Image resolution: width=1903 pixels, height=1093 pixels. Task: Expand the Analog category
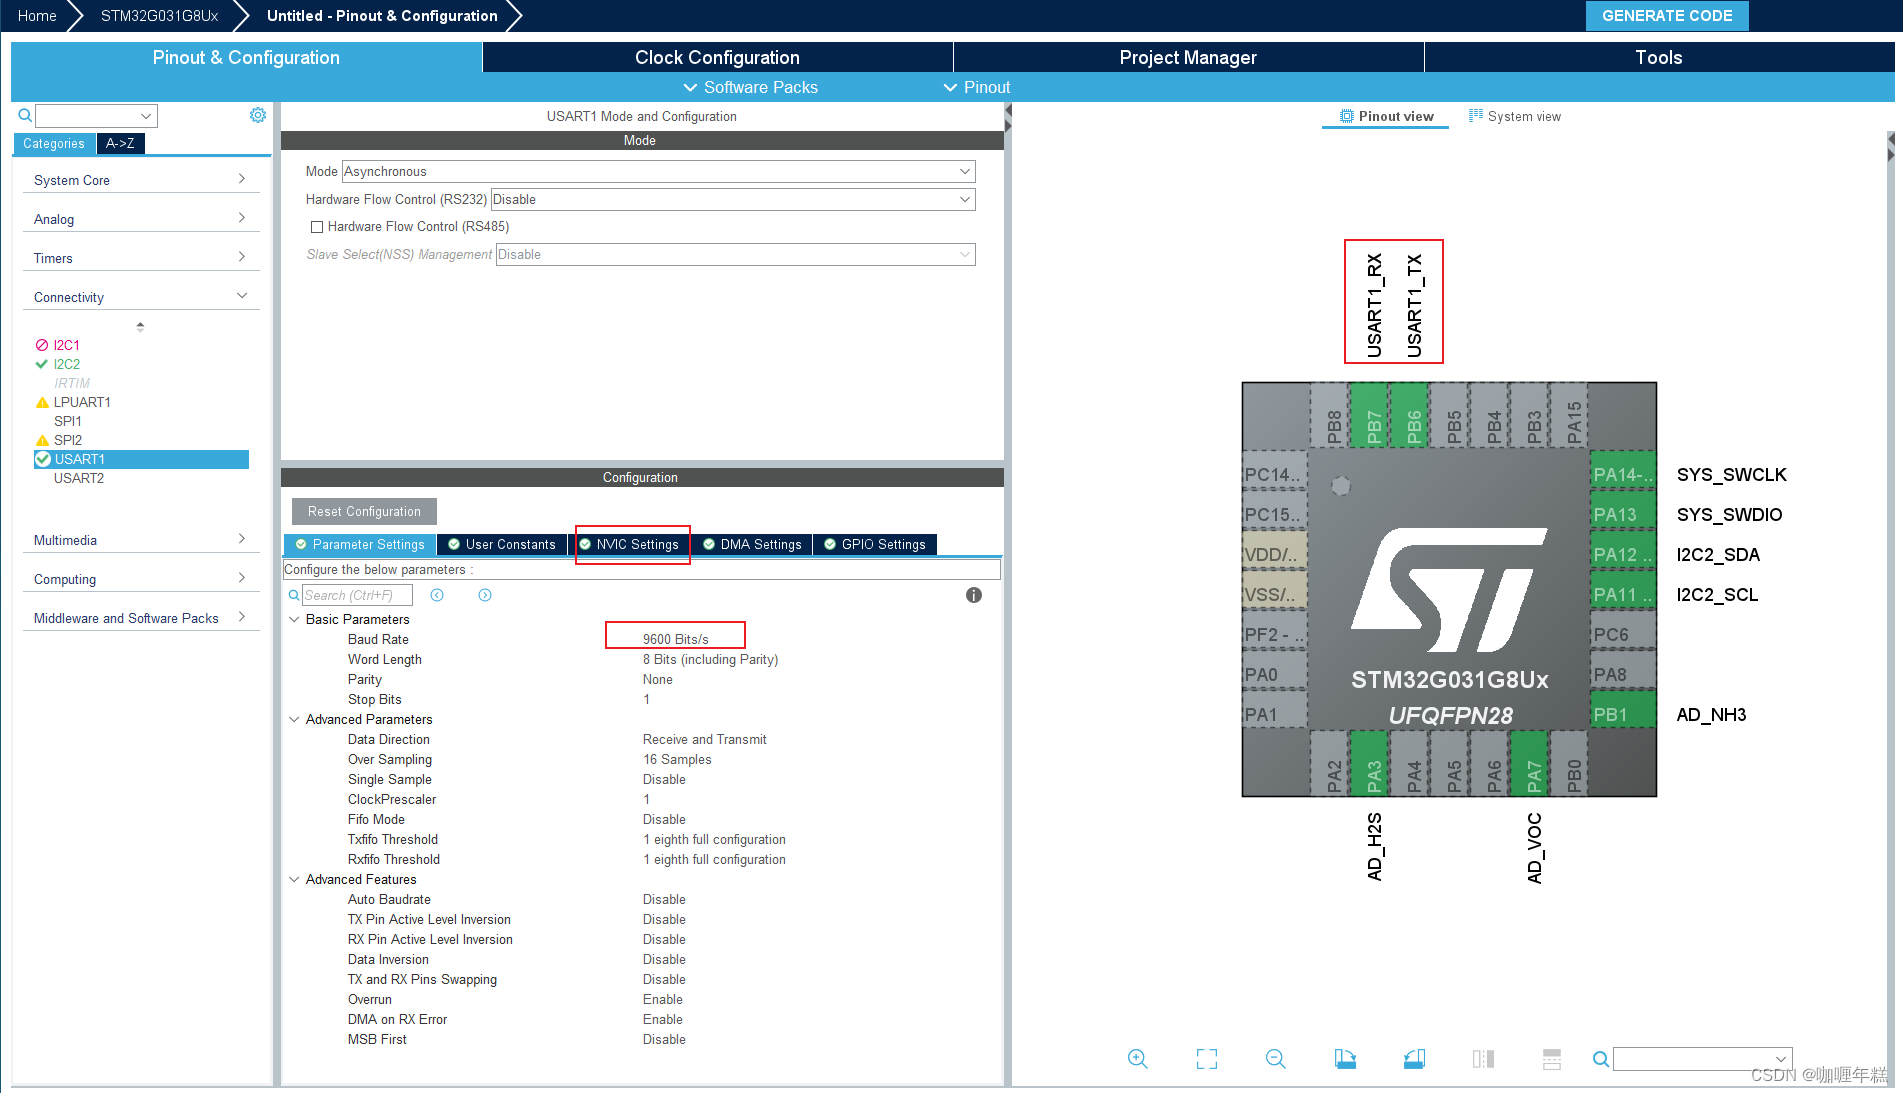tap(140, 219)
